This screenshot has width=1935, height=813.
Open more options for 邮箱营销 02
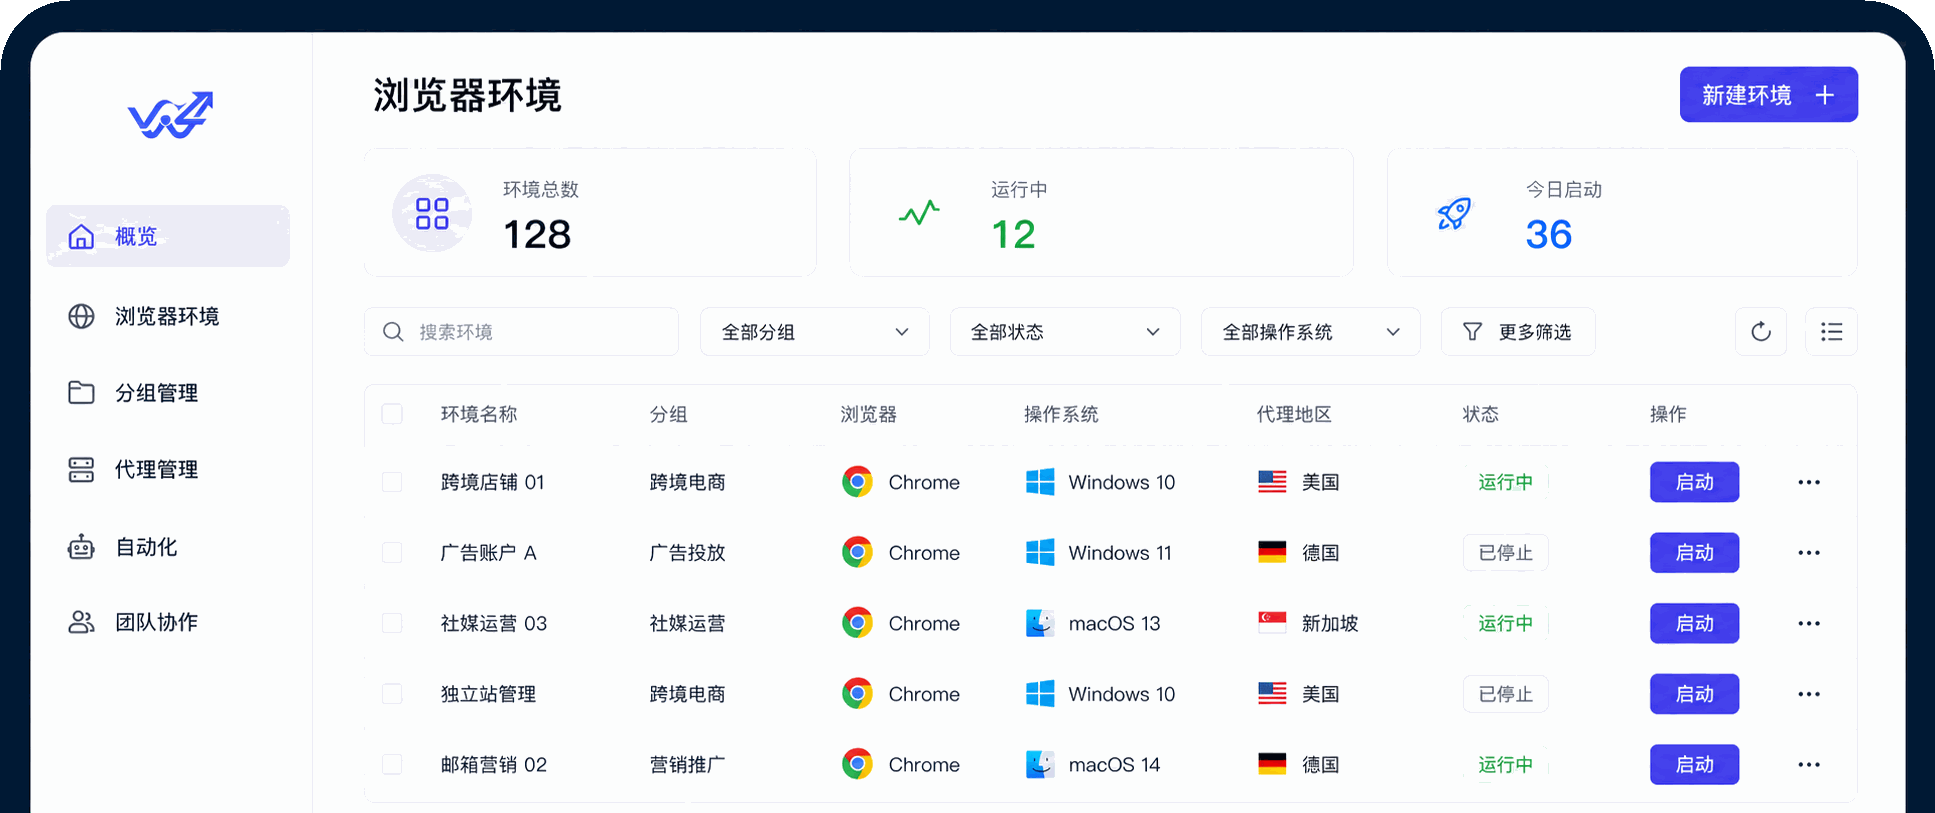click(x=1809, y=765)
